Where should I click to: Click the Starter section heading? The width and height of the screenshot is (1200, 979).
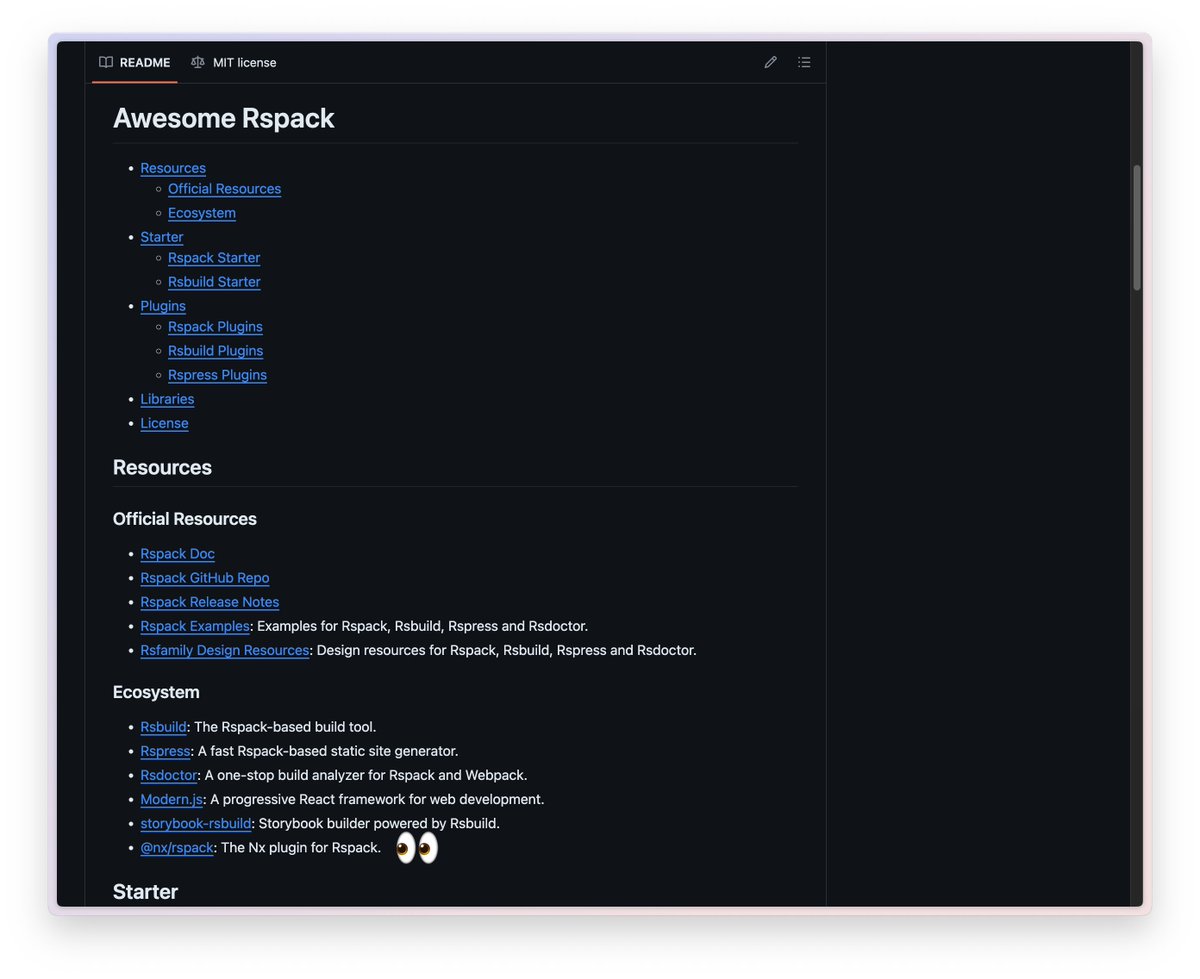(145, 891)
